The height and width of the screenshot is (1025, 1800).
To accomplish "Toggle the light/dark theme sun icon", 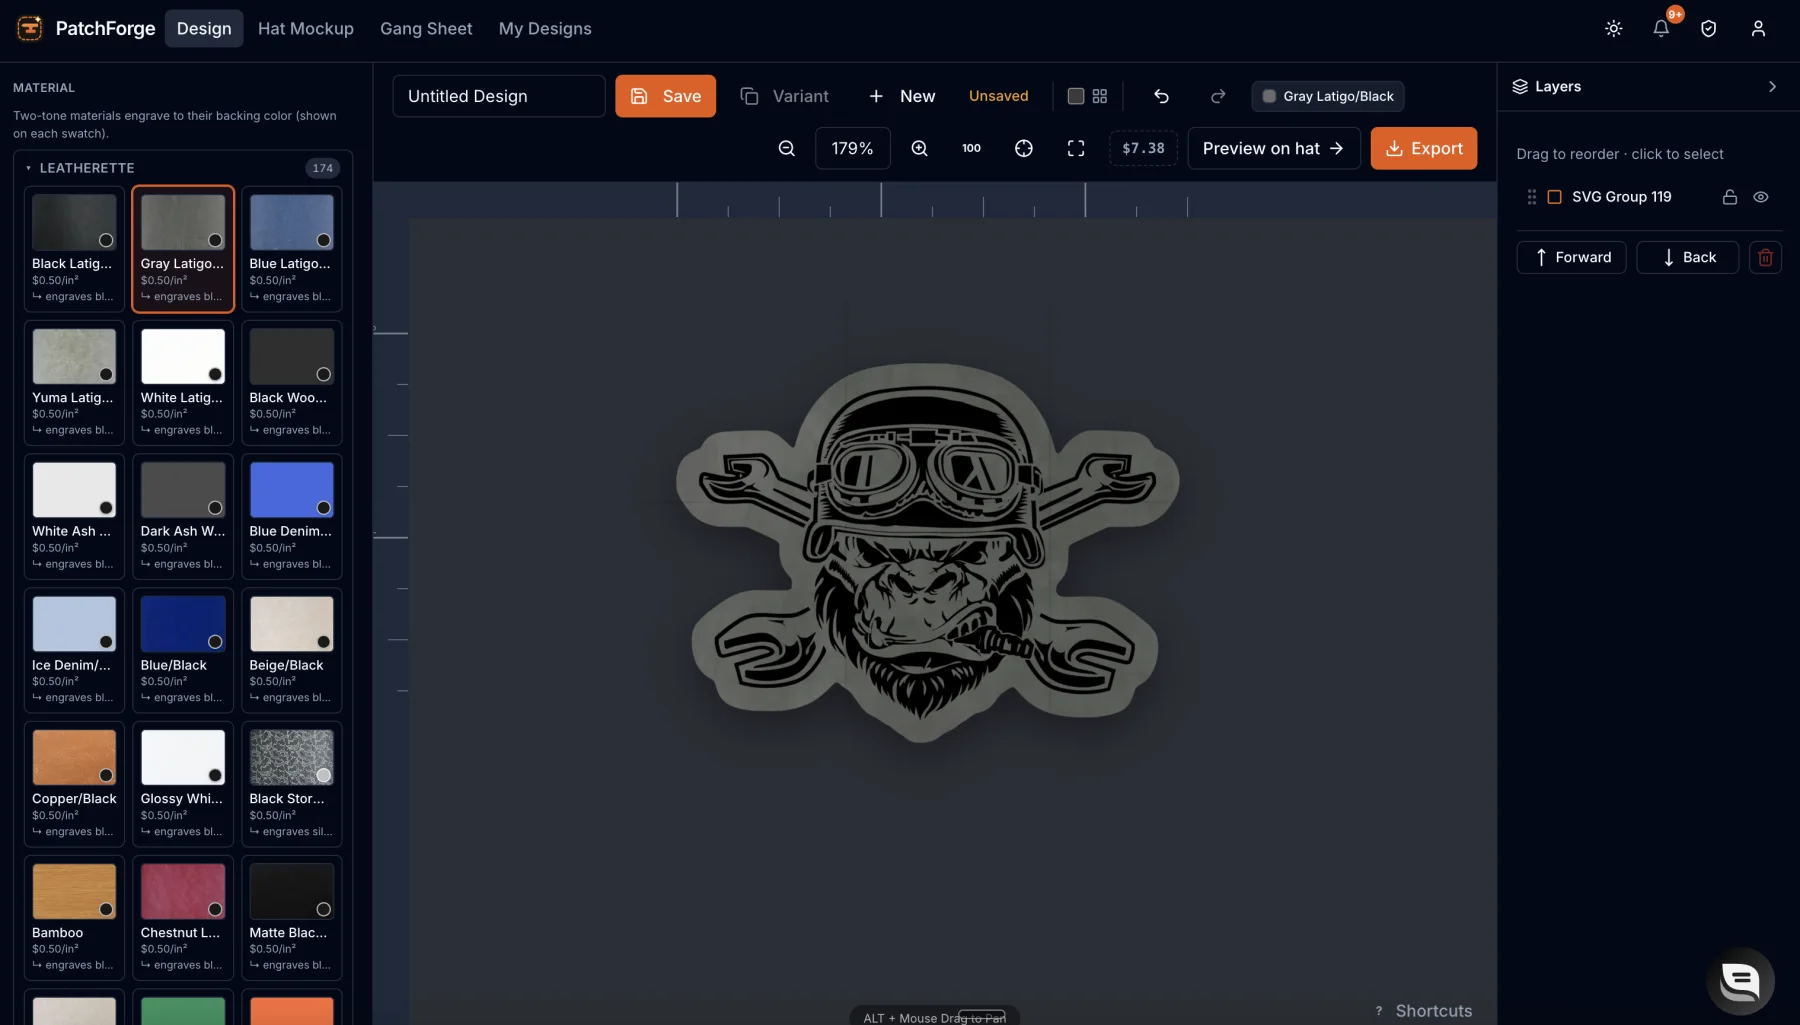I will point(1613,29).
